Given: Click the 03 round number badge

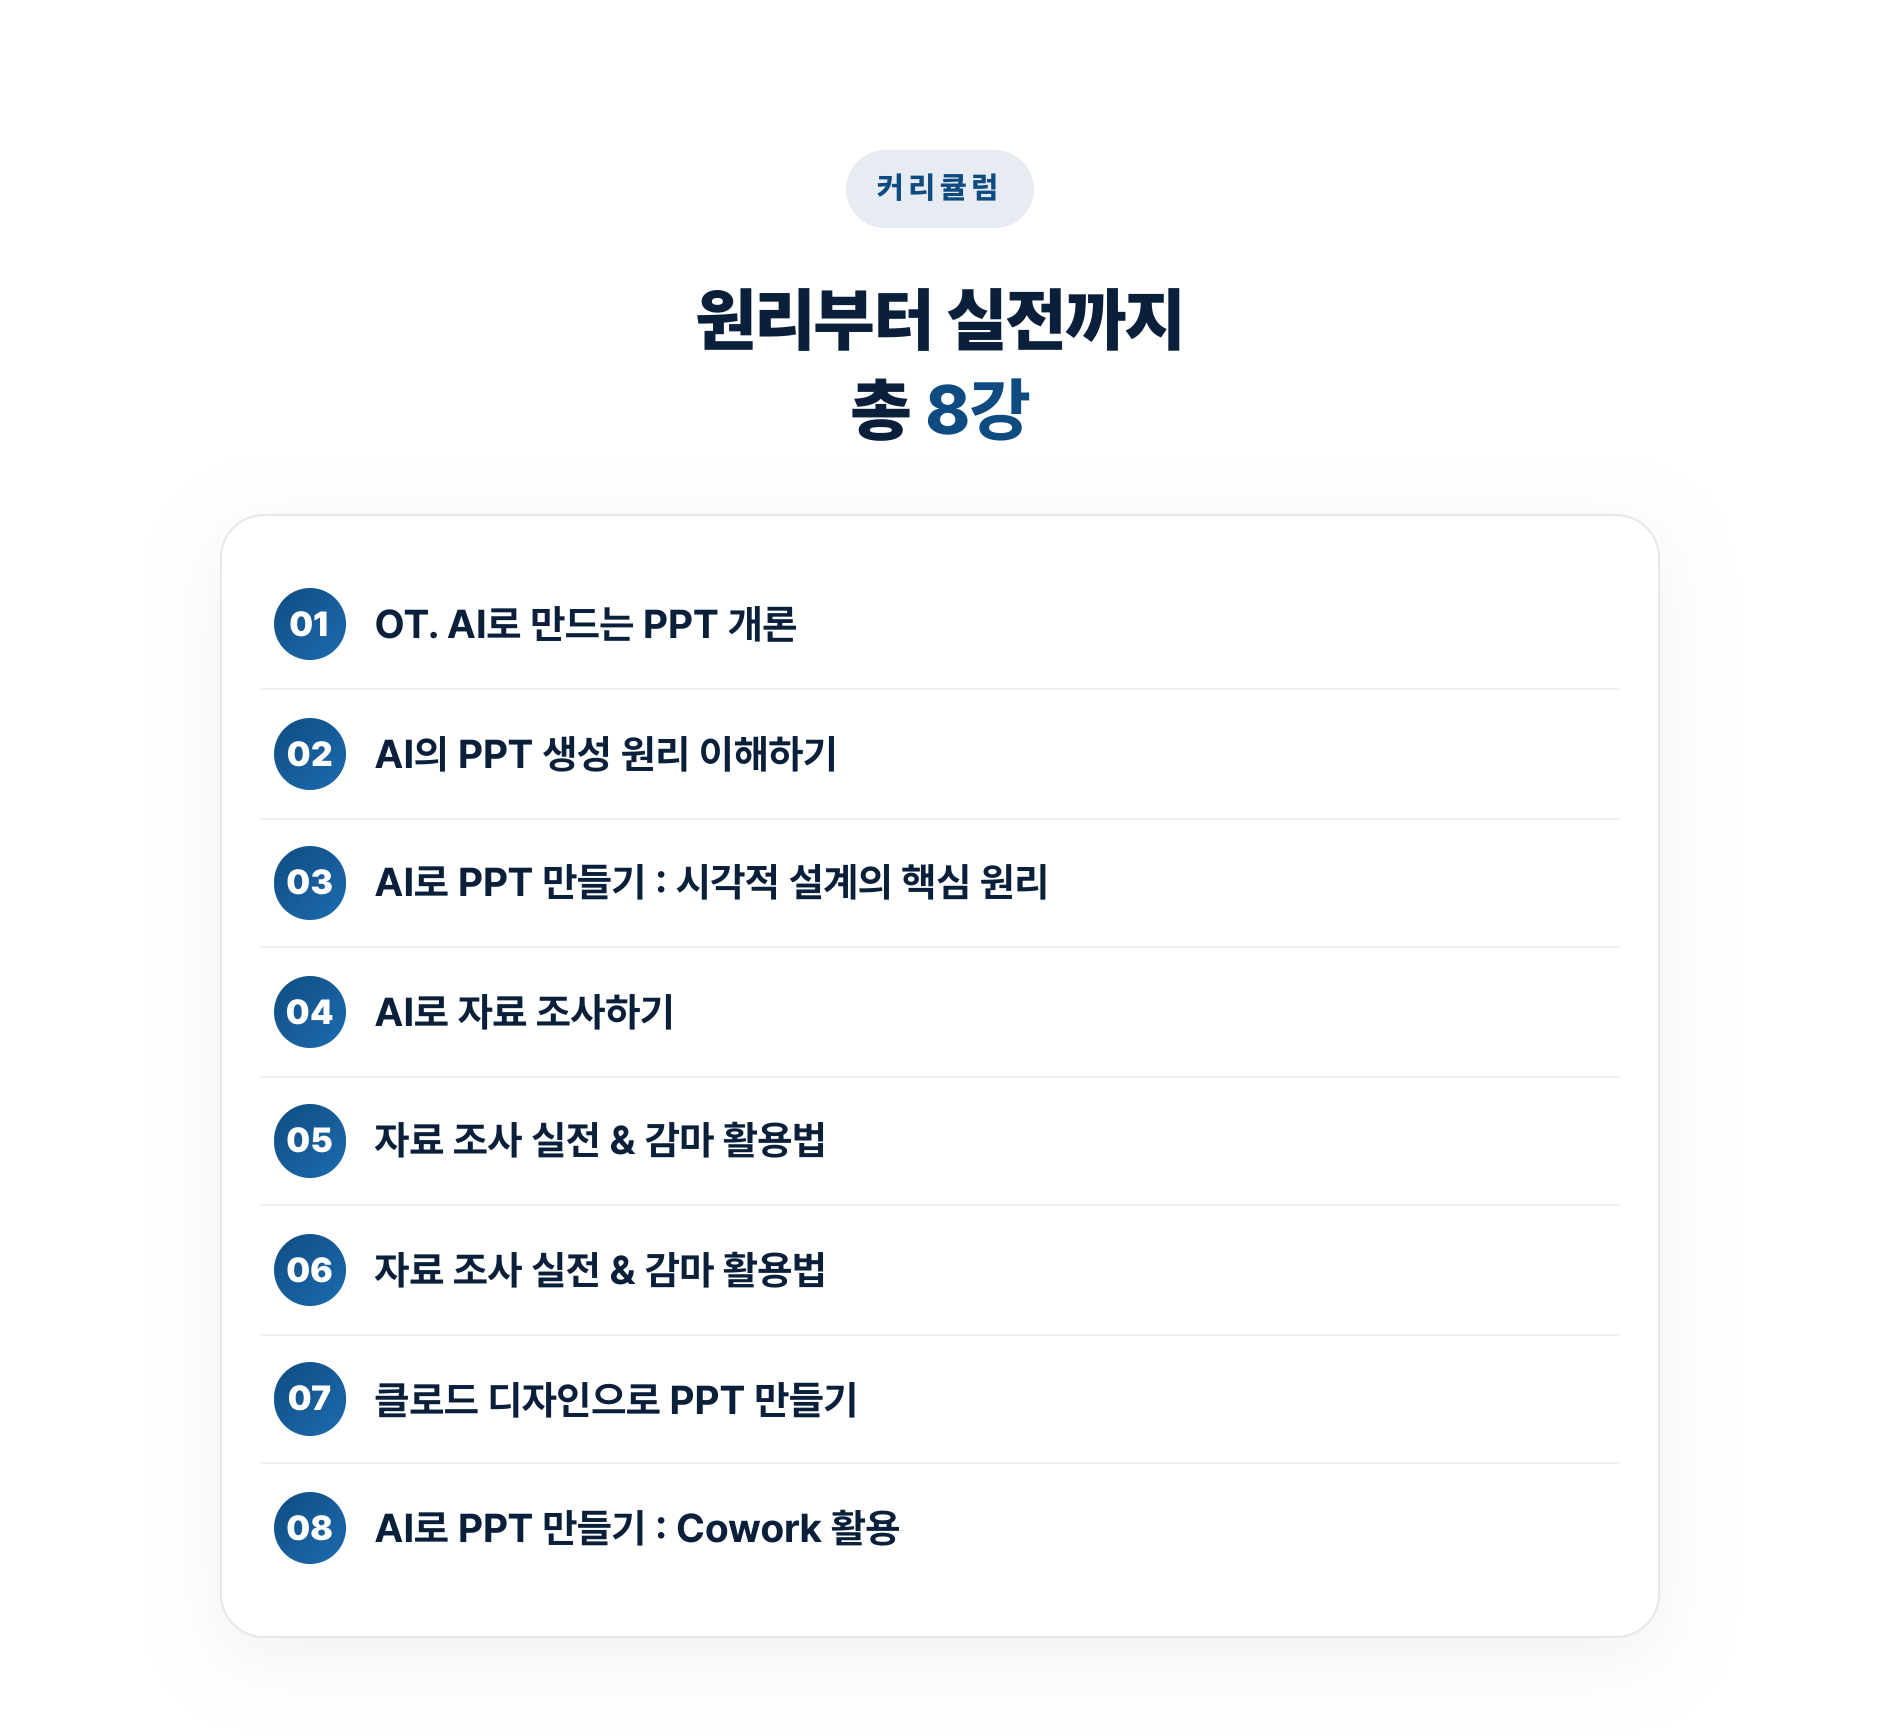Looking at the screenshot, I should pyautogui.click(x=310, y=883).
